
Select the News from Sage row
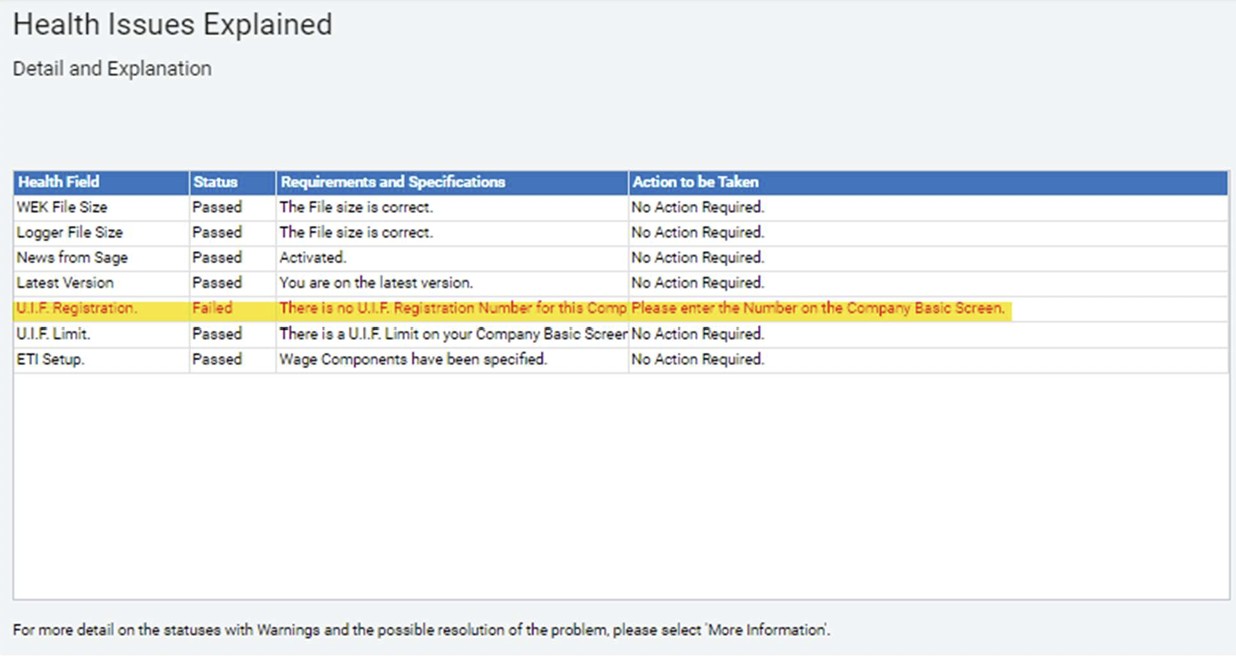[72, 257]
